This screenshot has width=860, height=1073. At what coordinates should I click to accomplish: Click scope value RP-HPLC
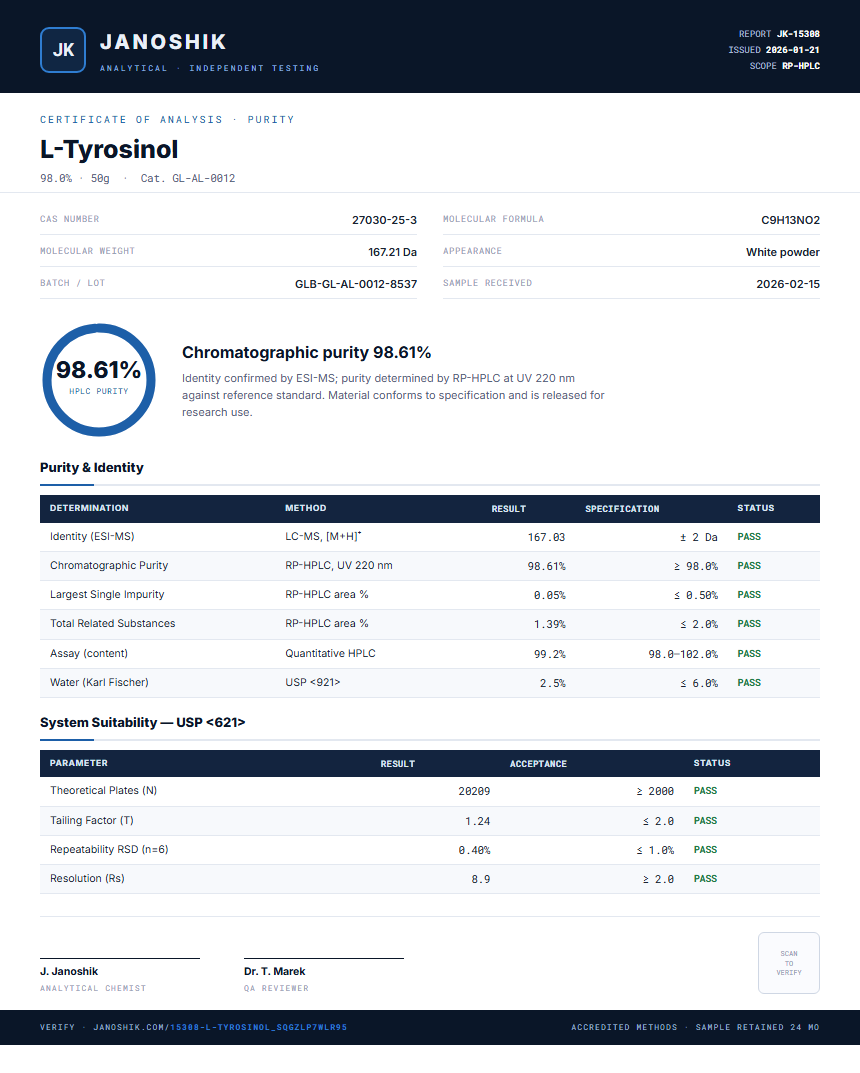click(x=800, y=66)
